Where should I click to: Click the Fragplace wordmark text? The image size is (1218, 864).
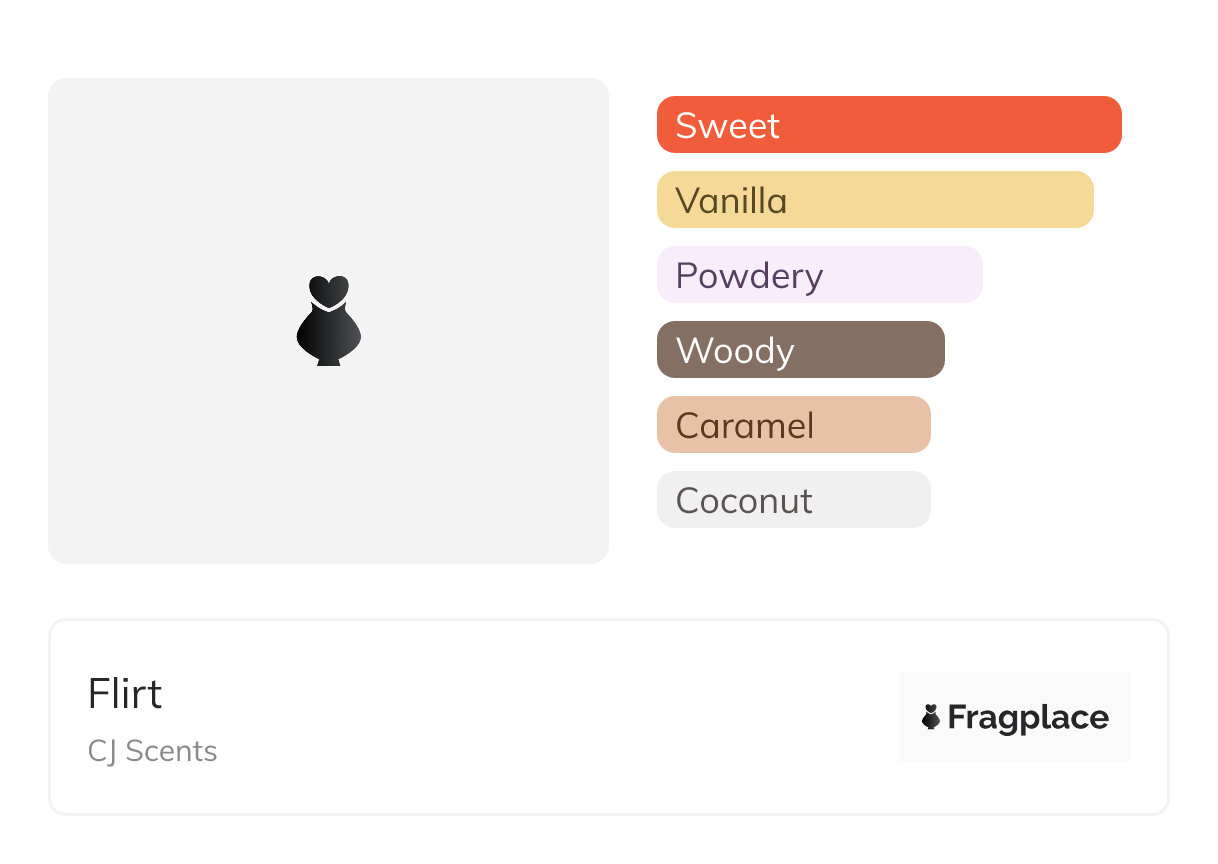[x=1028, y=718]
